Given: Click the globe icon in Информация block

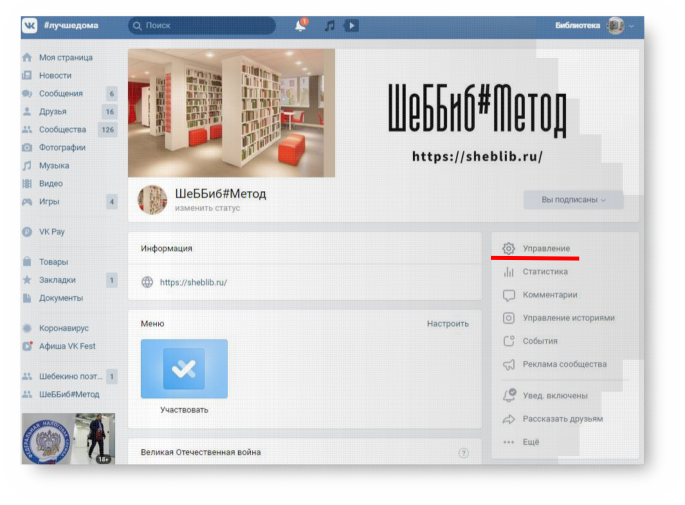Looking at the screenshot, I should 147,282.
